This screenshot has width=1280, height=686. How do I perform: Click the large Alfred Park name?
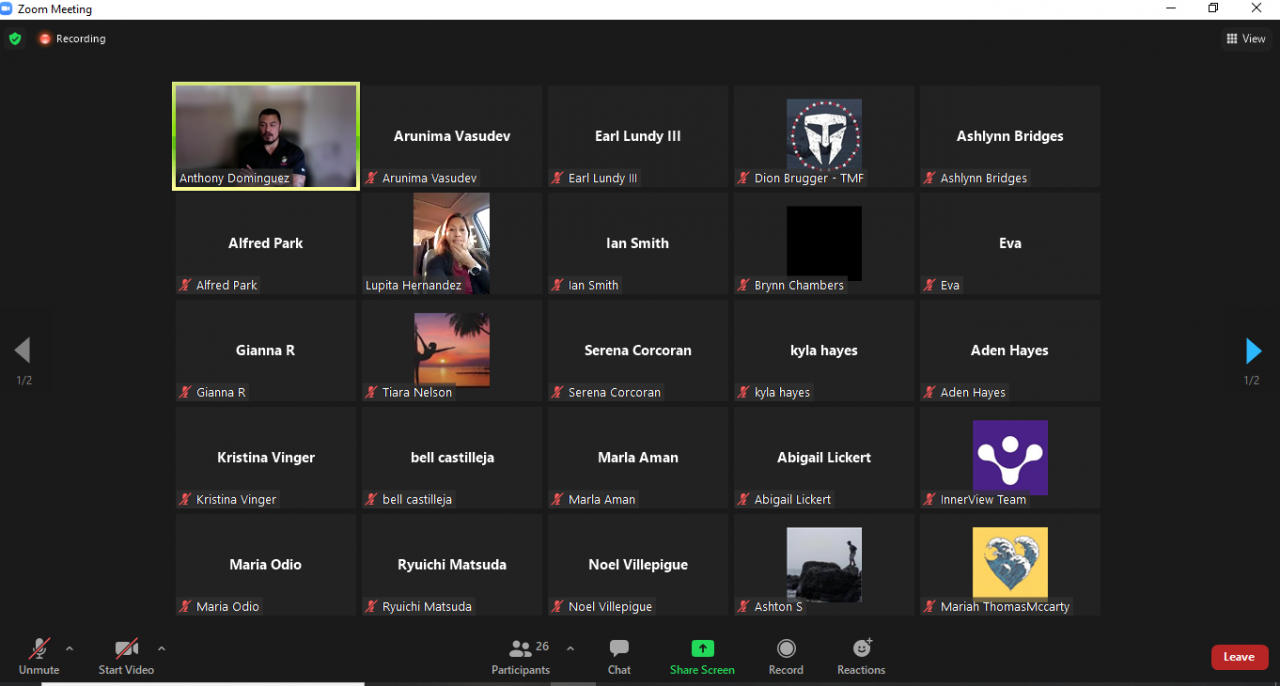(266, 243)
